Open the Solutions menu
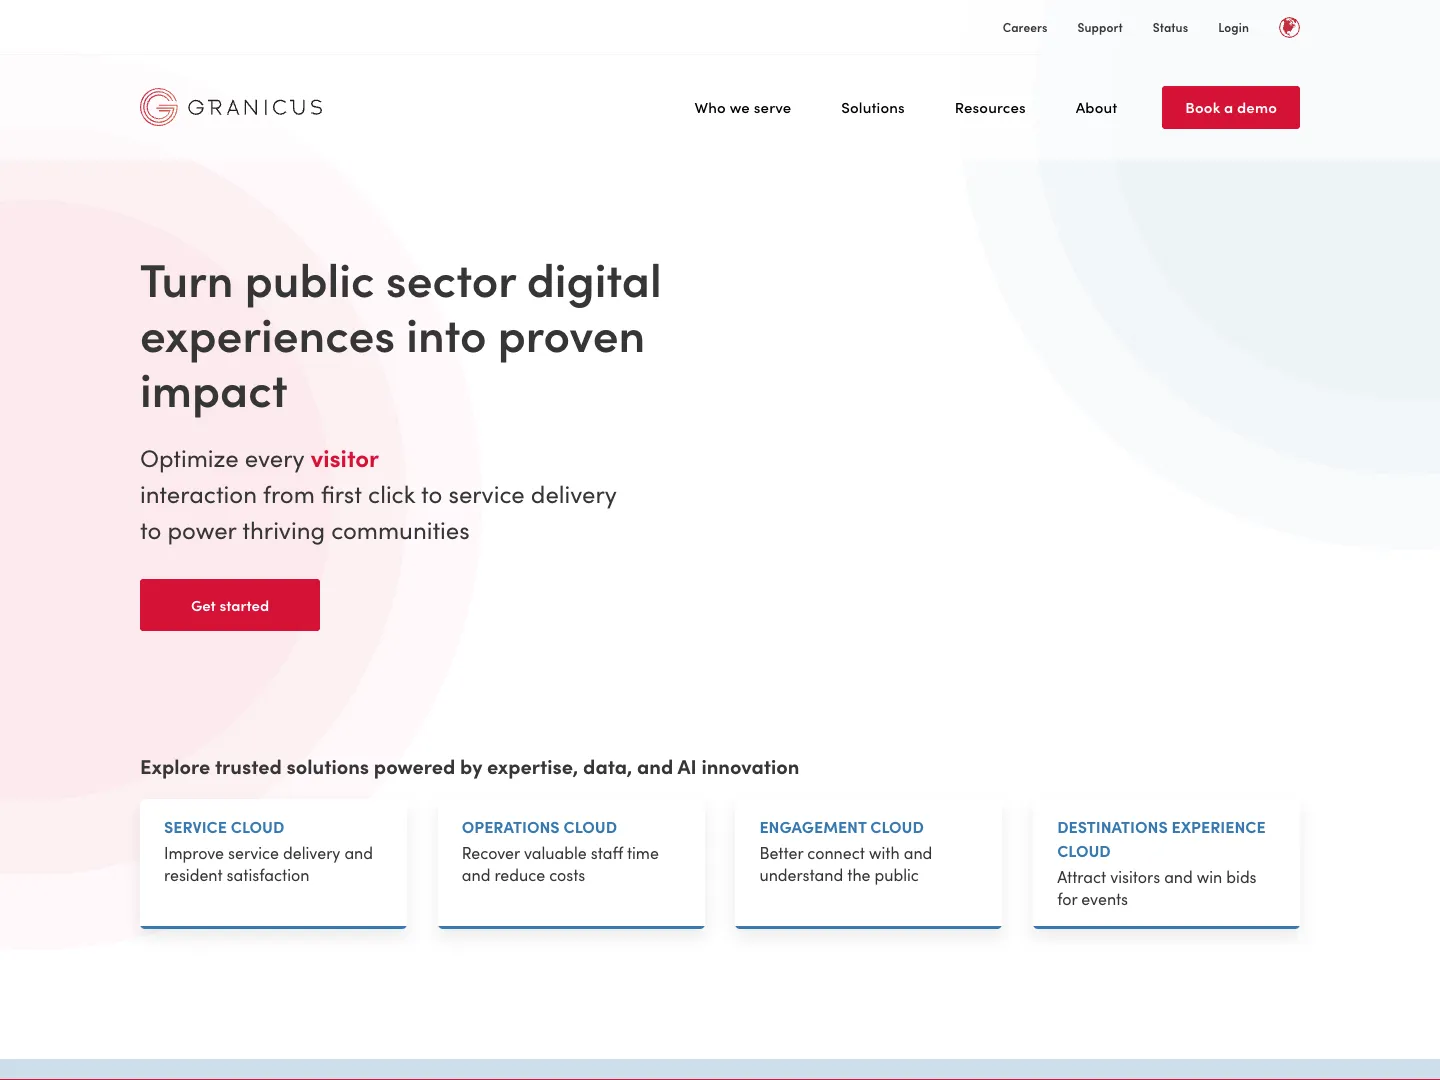The width and height of the screenshot is (1440, 1080). [x=873, y=108]
